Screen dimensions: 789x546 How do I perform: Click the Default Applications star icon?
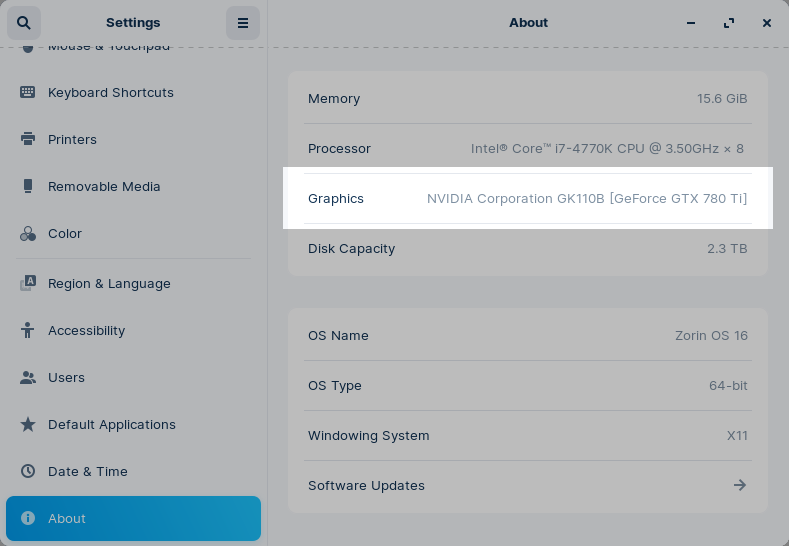coord(28,424)
